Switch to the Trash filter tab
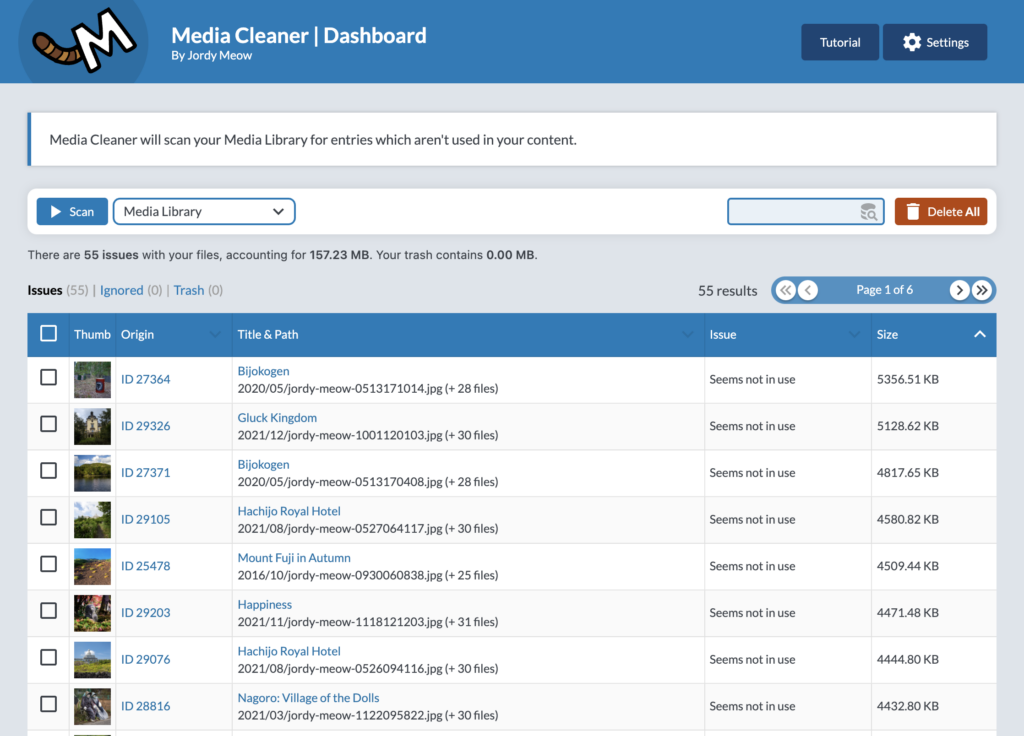 coord(189,289)
